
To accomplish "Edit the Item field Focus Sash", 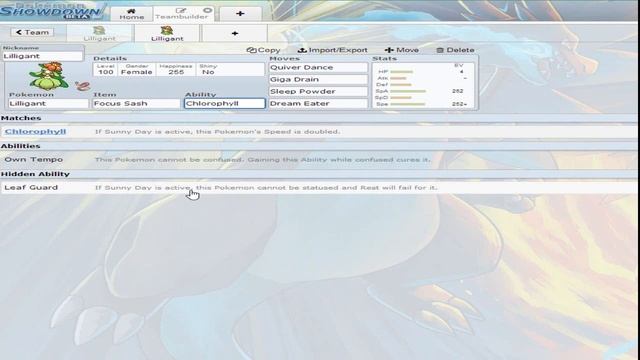I will (x=136, y=104).
